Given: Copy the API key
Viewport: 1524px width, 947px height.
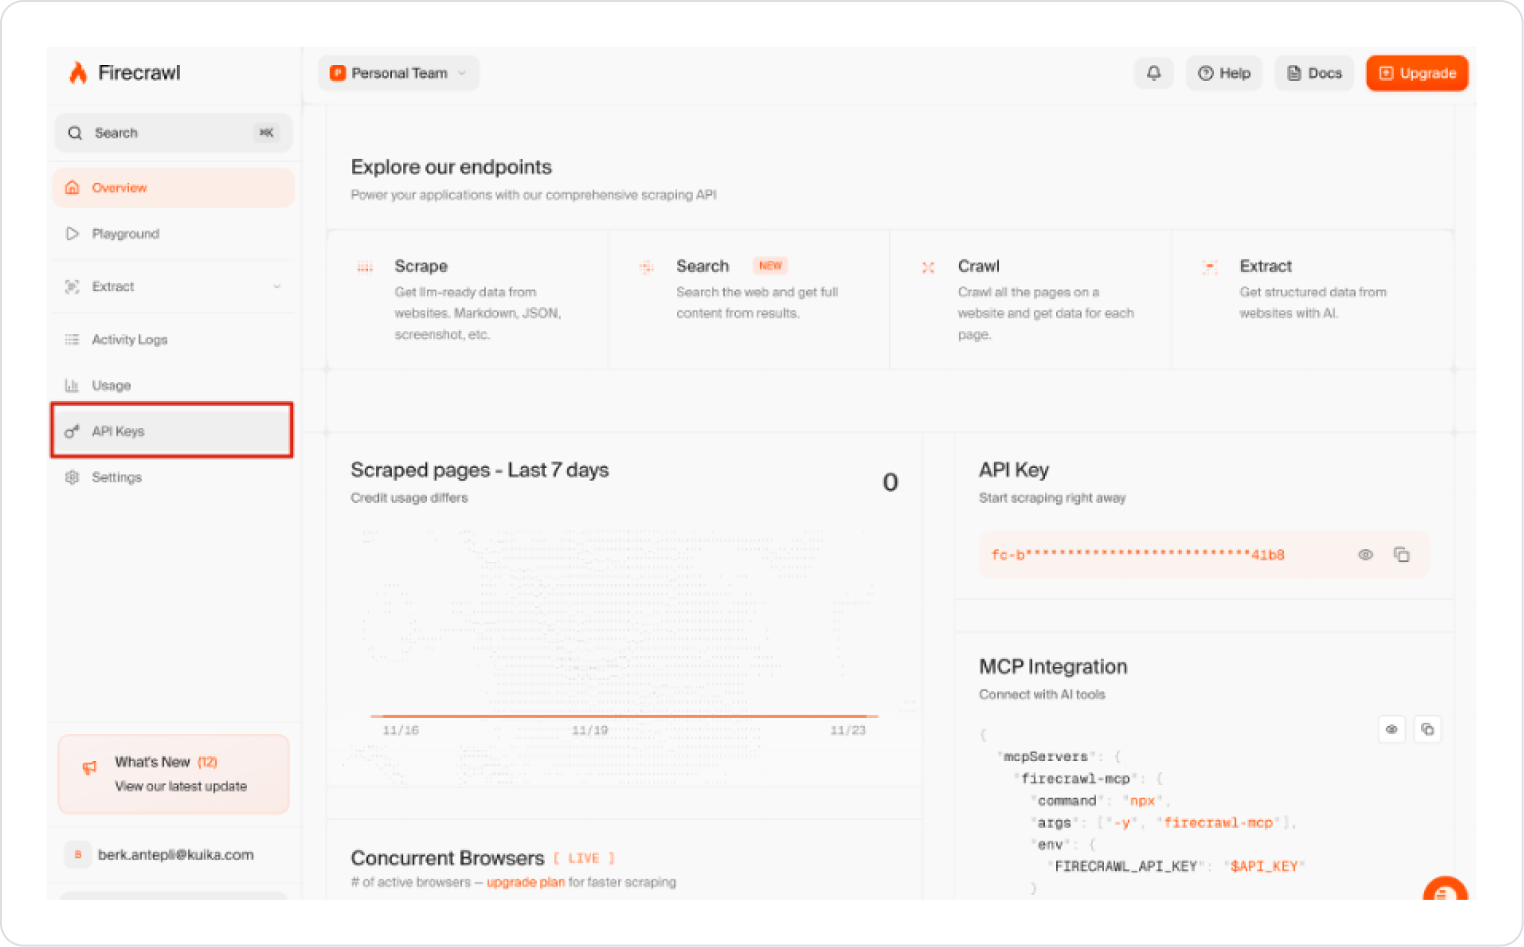Looking at the screenshot, I should click(x=1402, y=555).
